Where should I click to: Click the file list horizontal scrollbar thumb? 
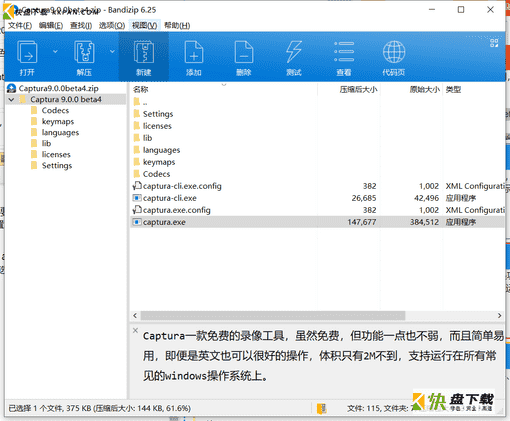pyautogui.click(x=273, y=315)
